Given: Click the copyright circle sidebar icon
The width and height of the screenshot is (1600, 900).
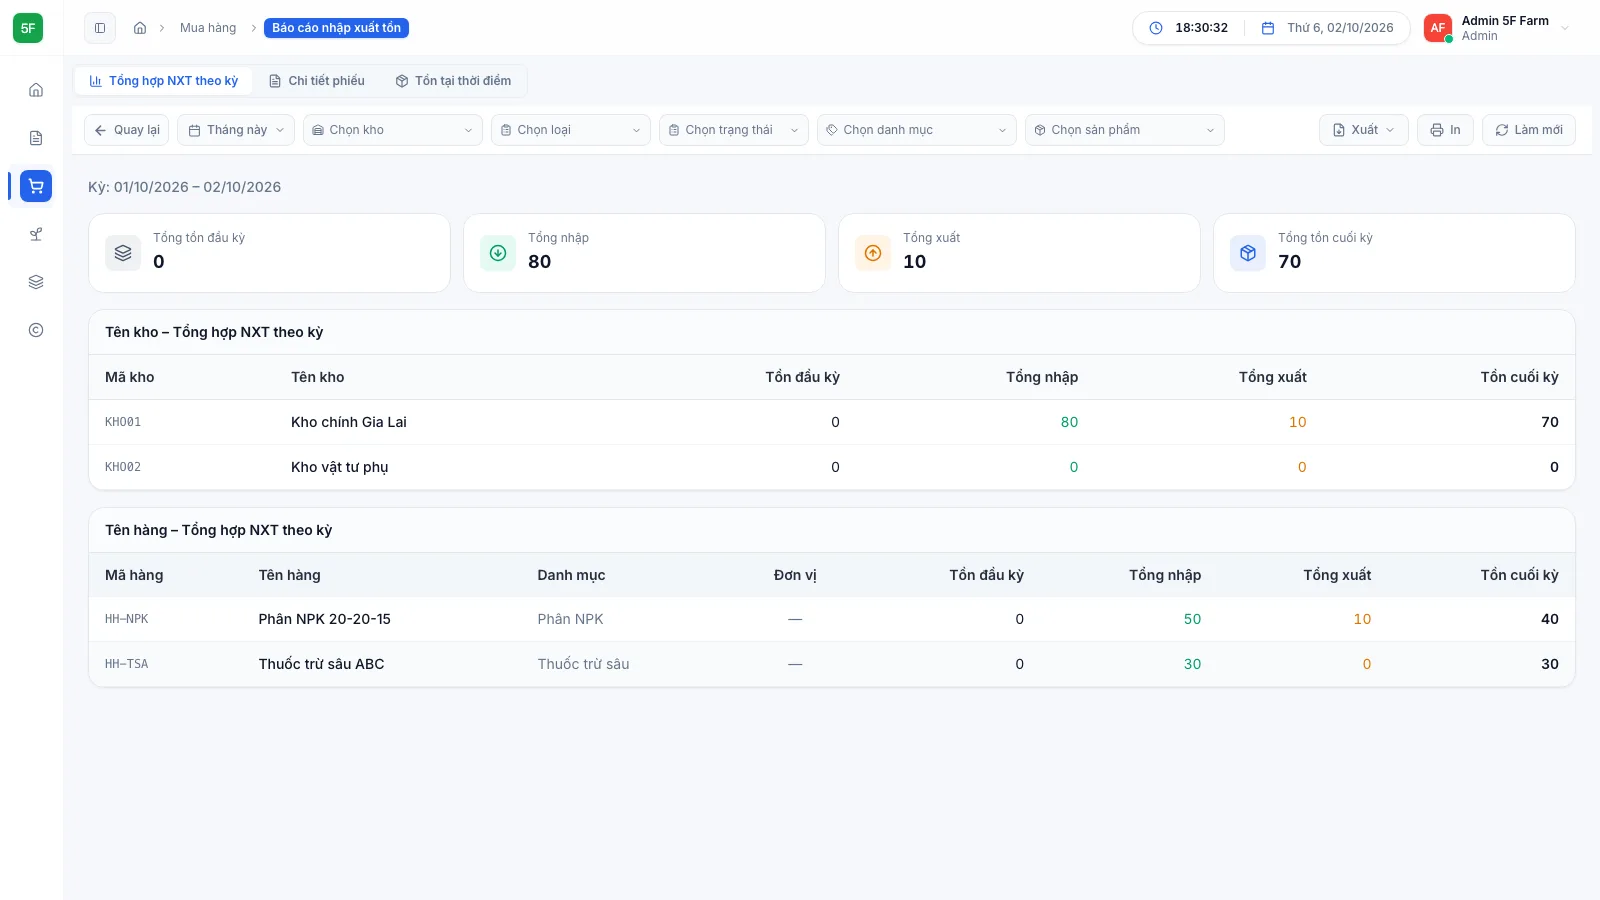Looking at the screenshot, I should click(x=36, y=330).
